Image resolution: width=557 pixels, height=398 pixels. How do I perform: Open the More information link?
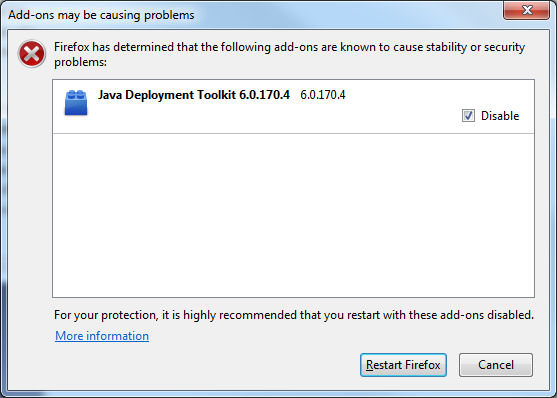point(102,336)
